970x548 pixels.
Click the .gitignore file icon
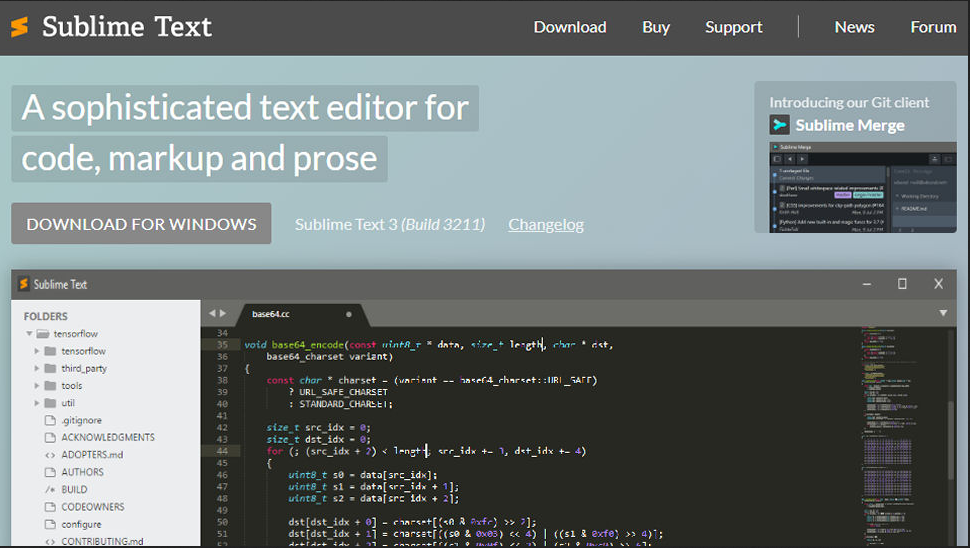50,420
